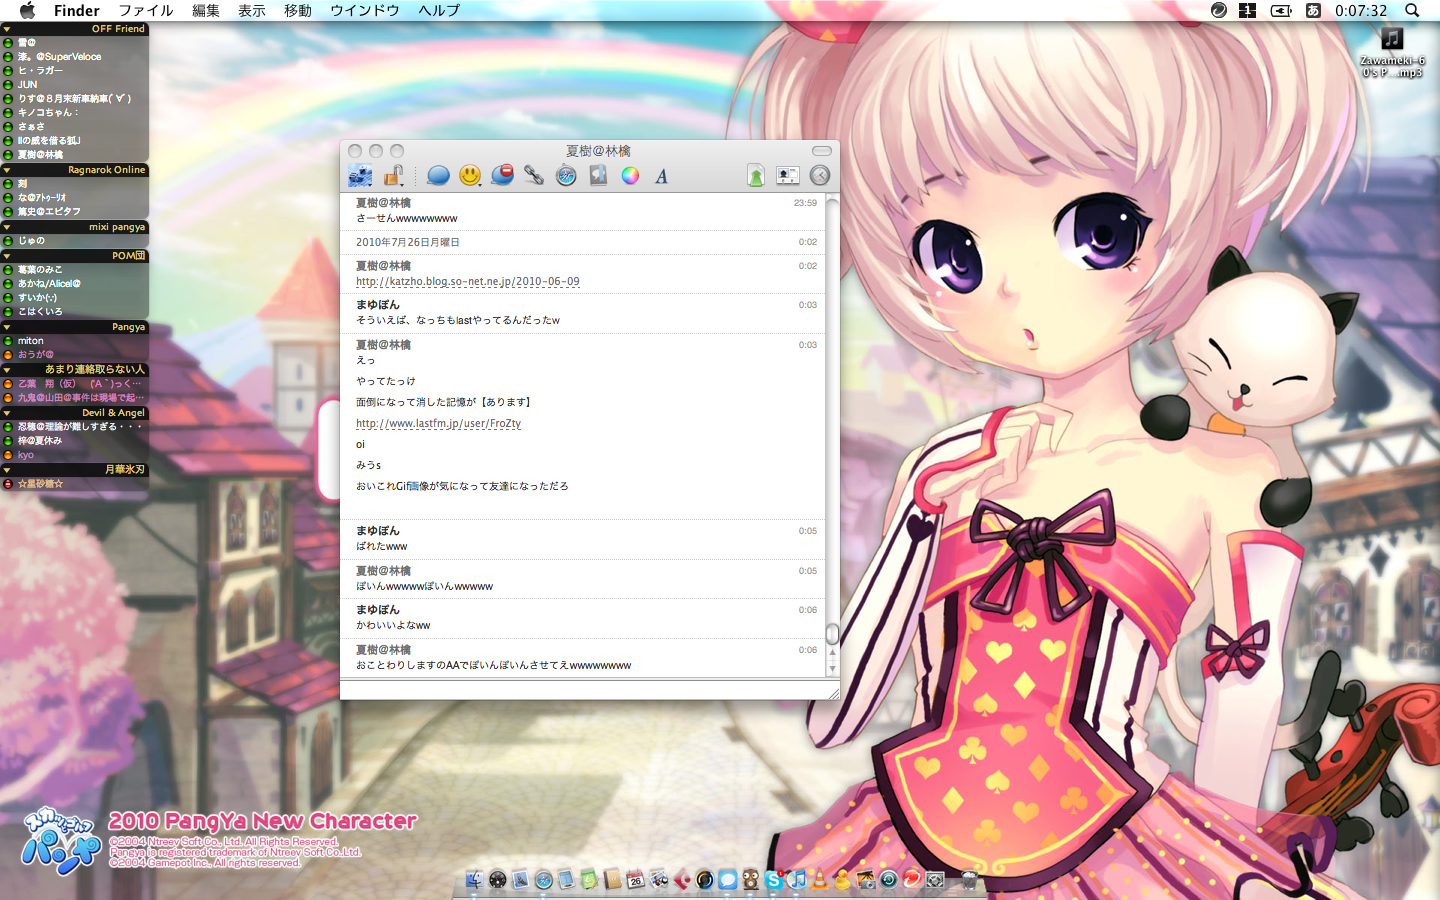Open the lastfm.jp user FroZty link
The height and width of the screenshot is (900, 1440).
pyautogui.click(x=438, y=424)
